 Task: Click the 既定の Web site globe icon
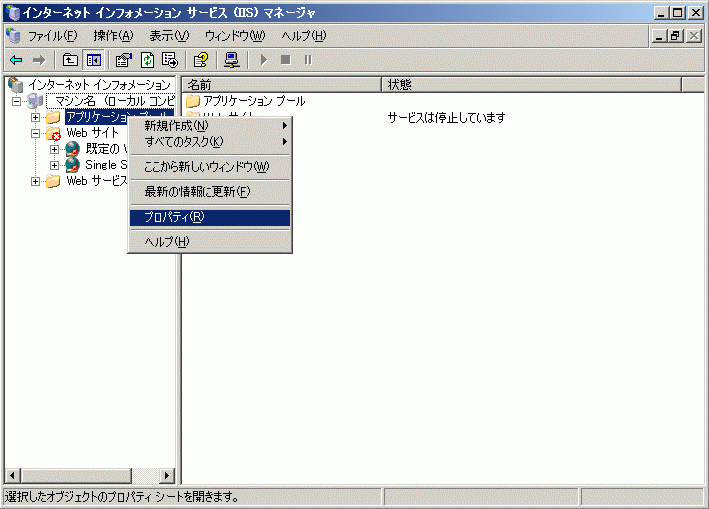72,149
